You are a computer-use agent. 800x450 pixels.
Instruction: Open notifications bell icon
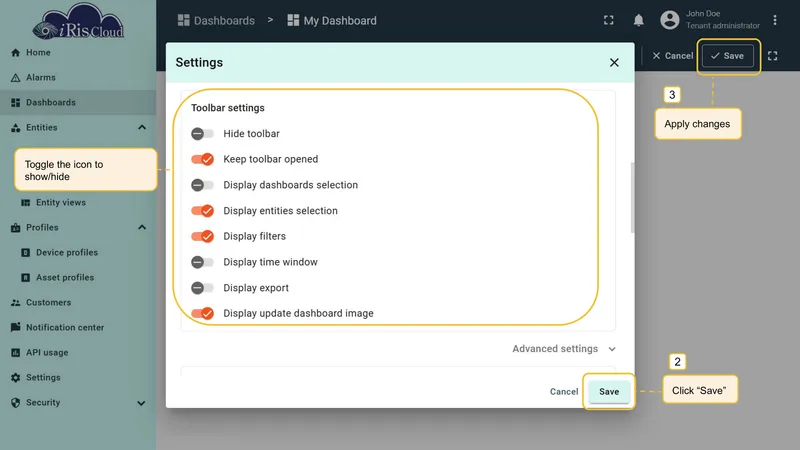click(x=638, y=20)
